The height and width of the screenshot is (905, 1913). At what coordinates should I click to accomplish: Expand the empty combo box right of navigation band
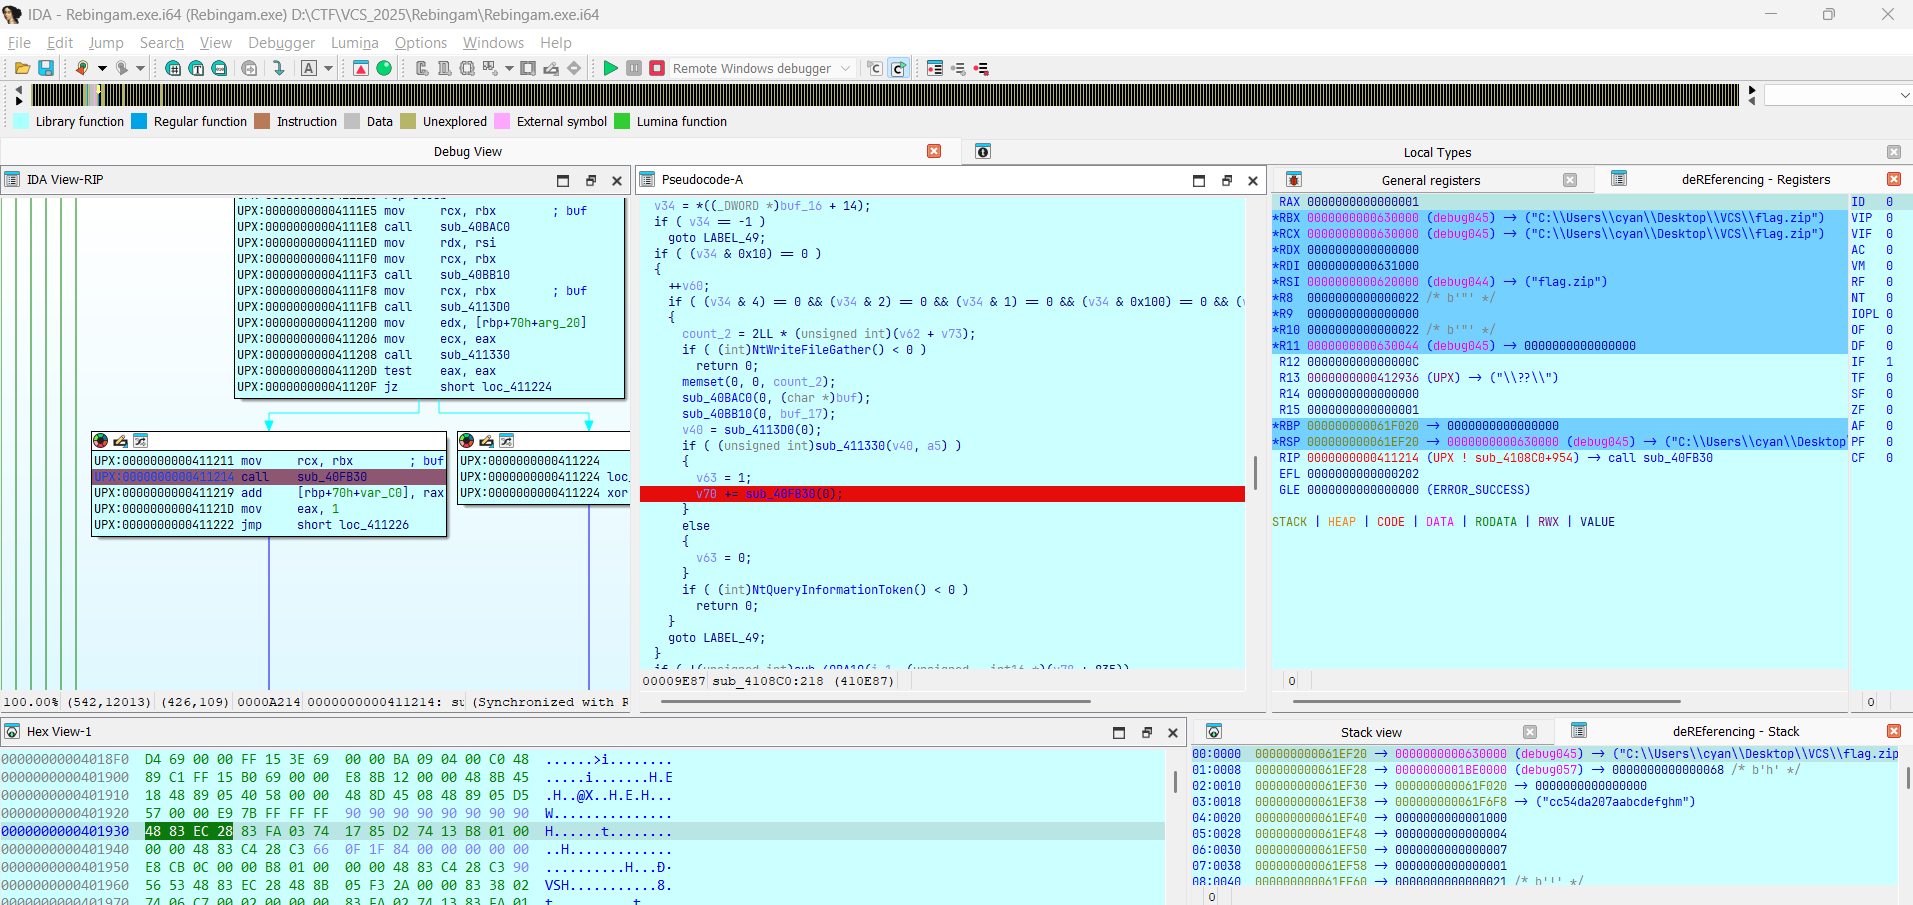1904,95
